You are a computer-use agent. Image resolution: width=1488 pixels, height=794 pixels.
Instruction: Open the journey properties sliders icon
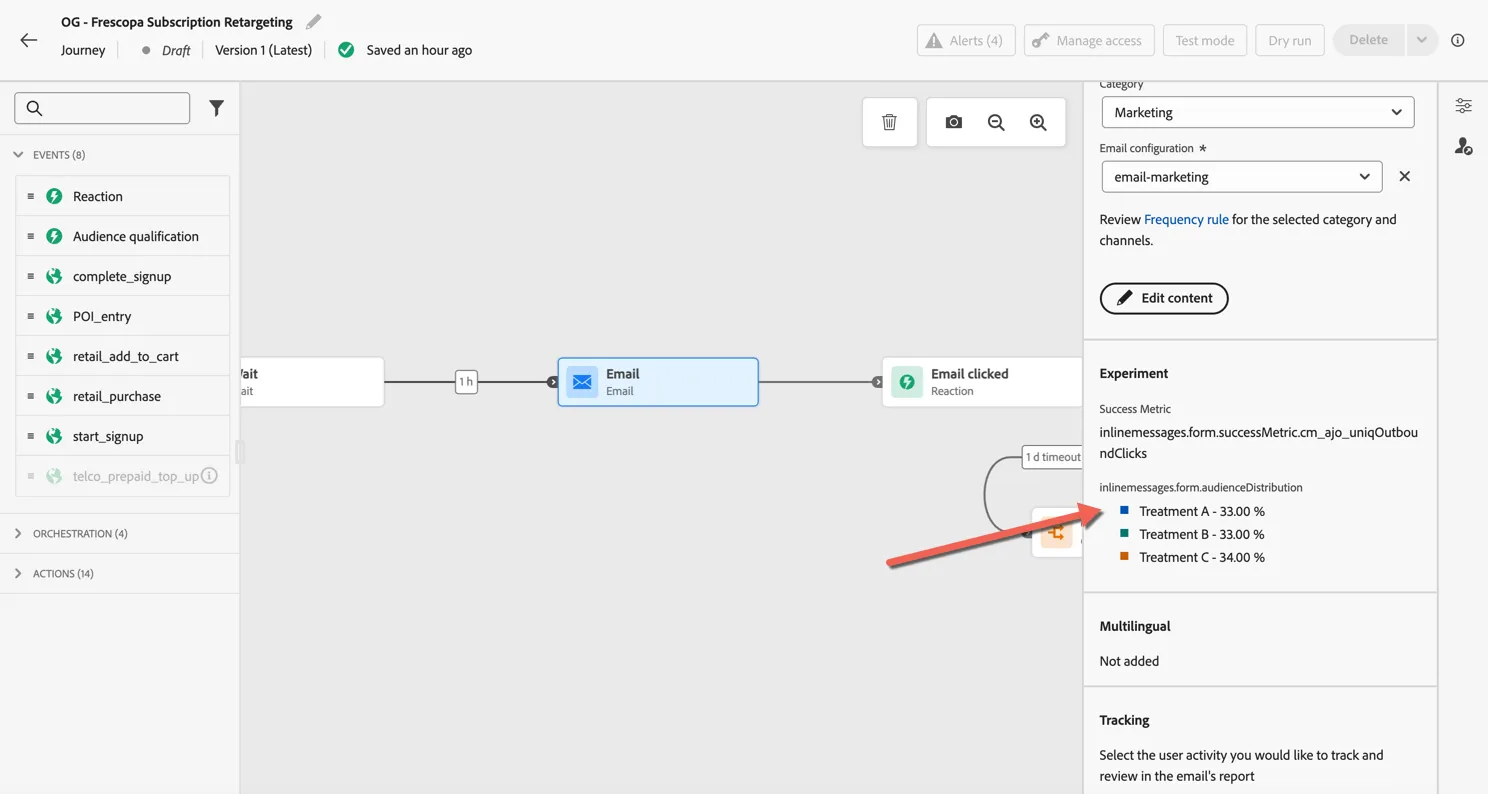click(1463, 106)
